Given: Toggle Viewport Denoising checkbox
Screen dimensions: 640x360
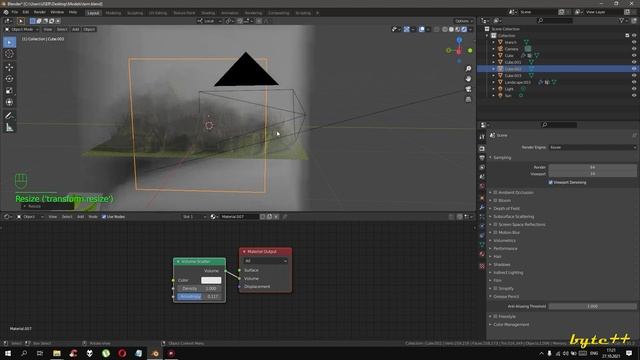Looking at the screenshot, I should [551, 182].
